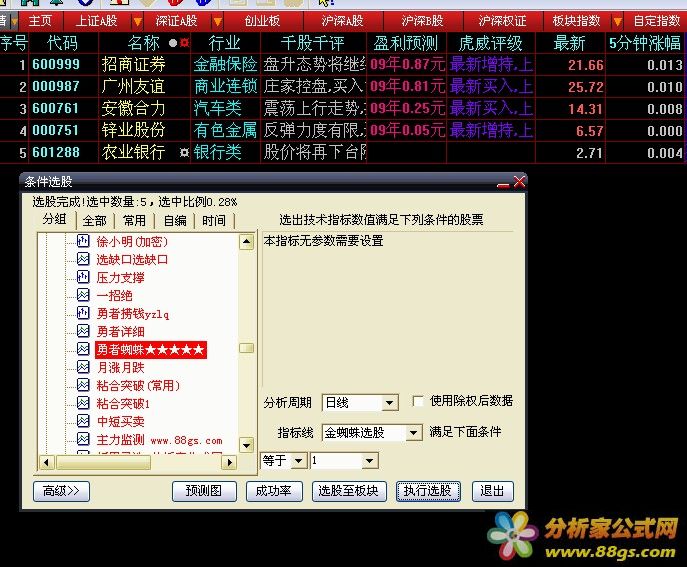
Task: Click the 高级>> button
Action: tap(61, 491)
